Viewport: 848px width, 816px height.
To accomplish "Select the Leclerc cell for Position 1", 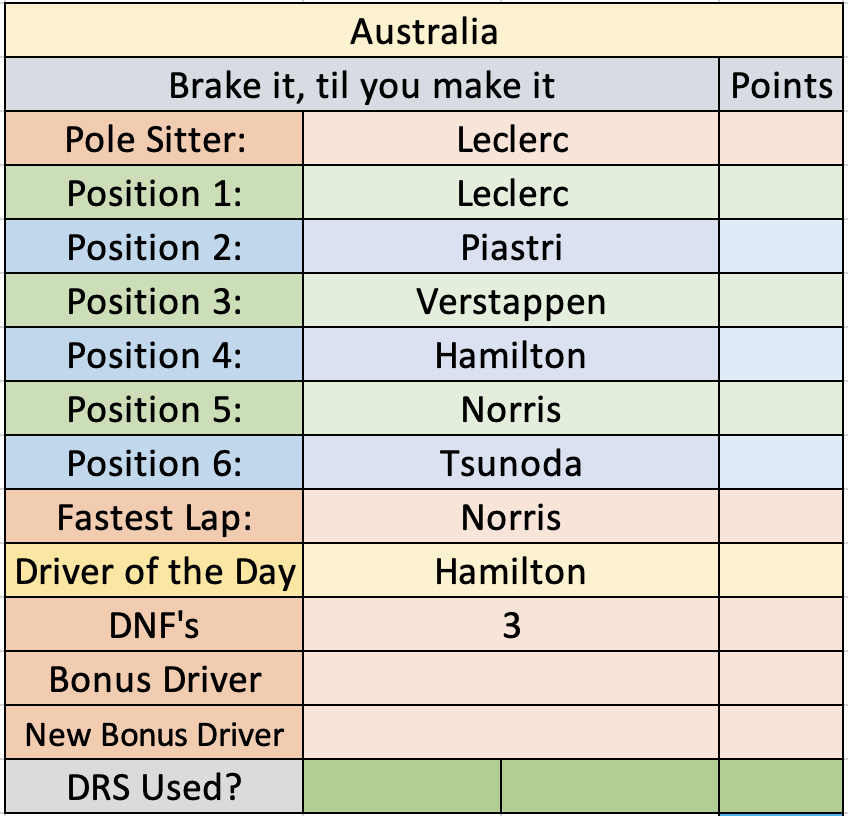I will point(511,193).
